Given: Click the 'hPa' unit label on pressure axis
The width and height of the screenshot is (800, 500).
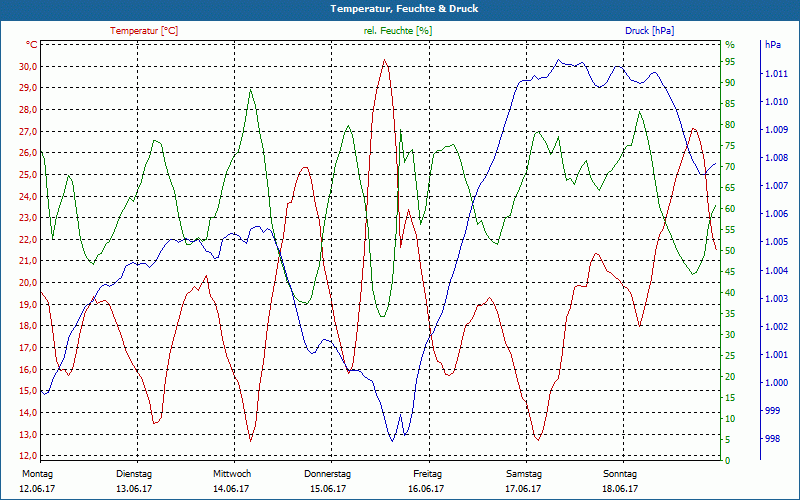Looking at the screenshot, I should coord(773,45).
